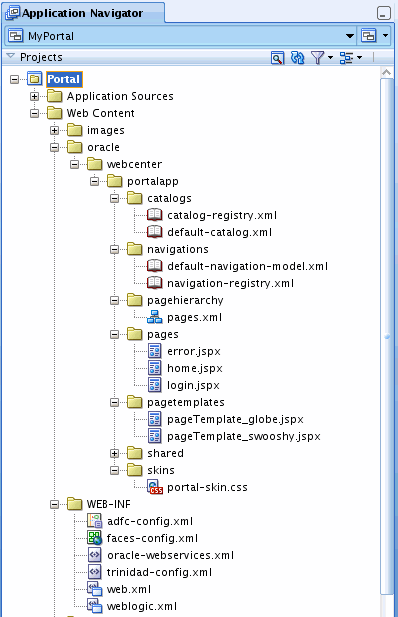Select the Portal project label
Viewport: 398px width, 617px height.
click(x=64, y=79)
